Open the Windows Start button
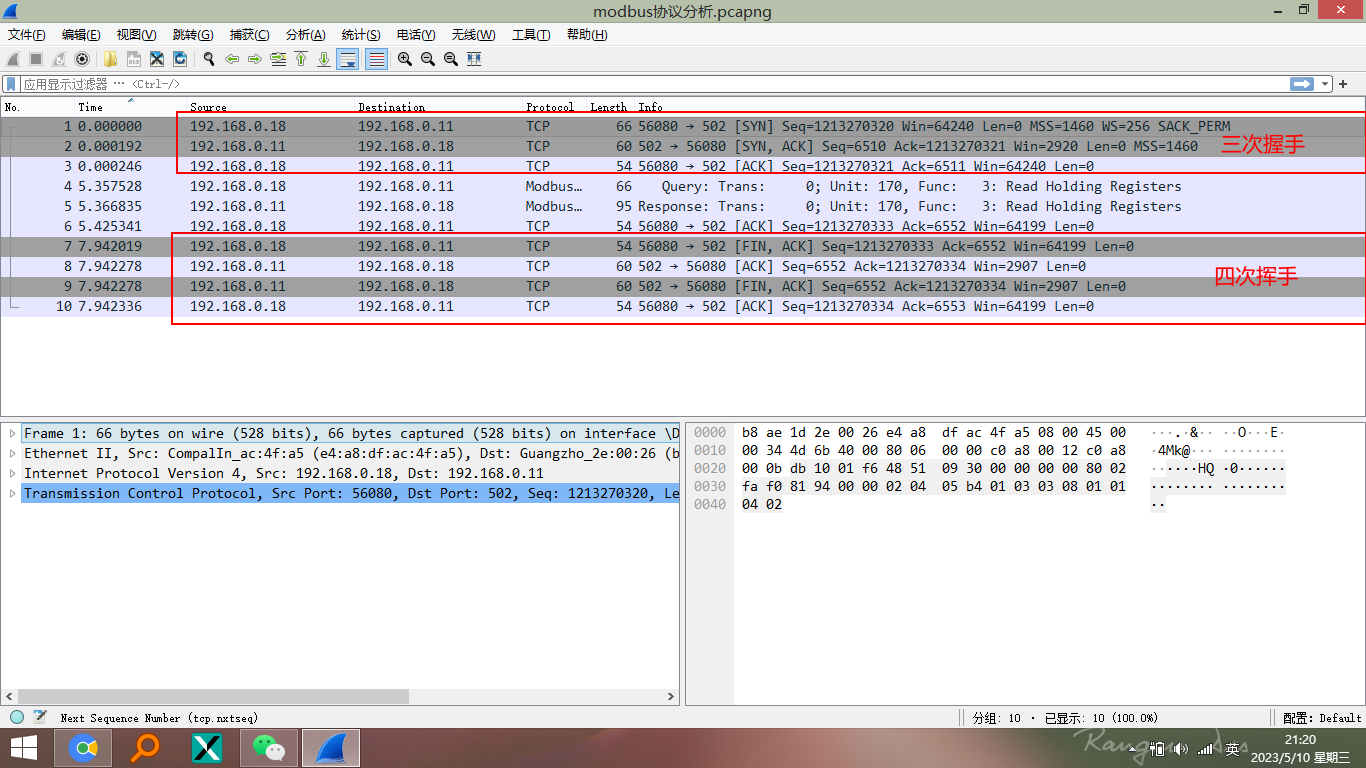This screenshot has height=768, width=1366. click(23, 748)
